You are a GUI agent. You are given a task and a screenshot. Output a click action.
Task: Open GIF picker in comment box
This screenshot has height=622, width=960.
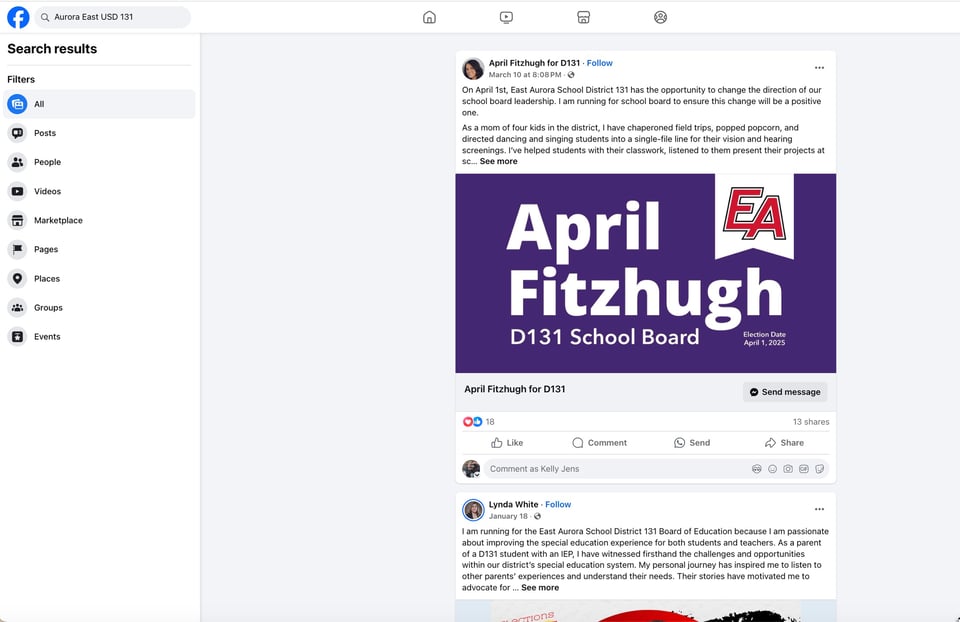click(803, 469)
